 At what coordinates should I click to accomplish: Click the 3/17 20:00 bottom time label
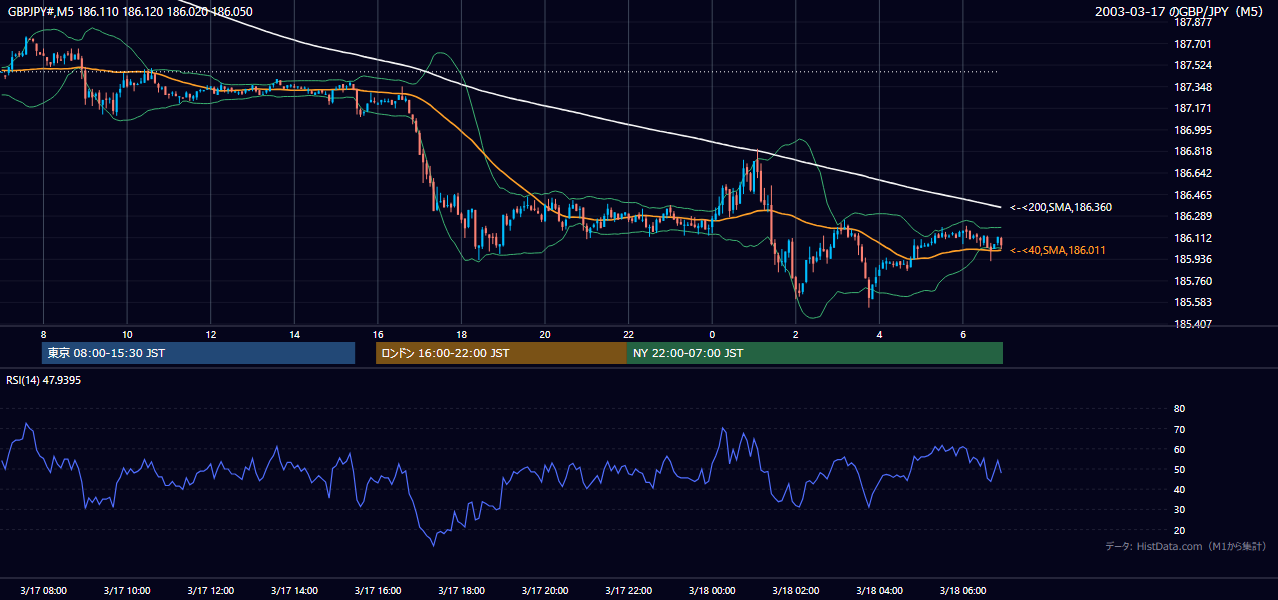[x=545, y=591]
